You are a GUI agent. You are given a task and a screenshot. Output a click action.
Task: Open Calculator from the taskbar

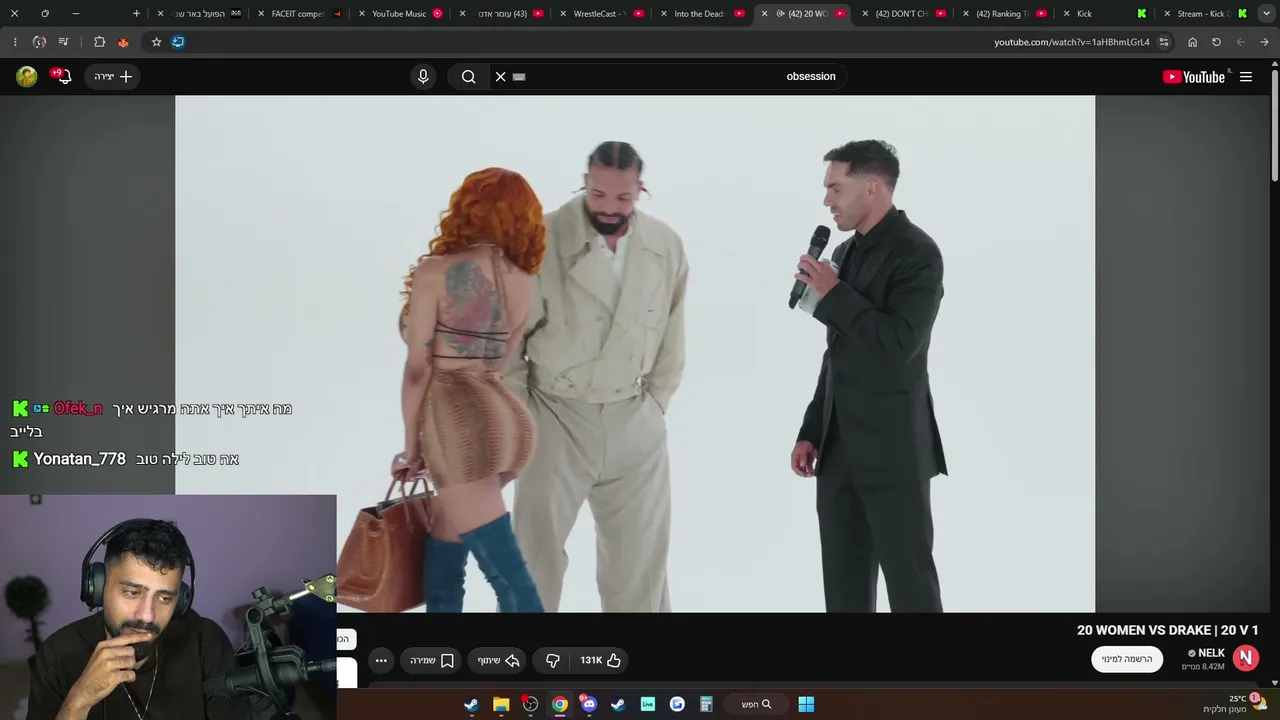(706, 704)
